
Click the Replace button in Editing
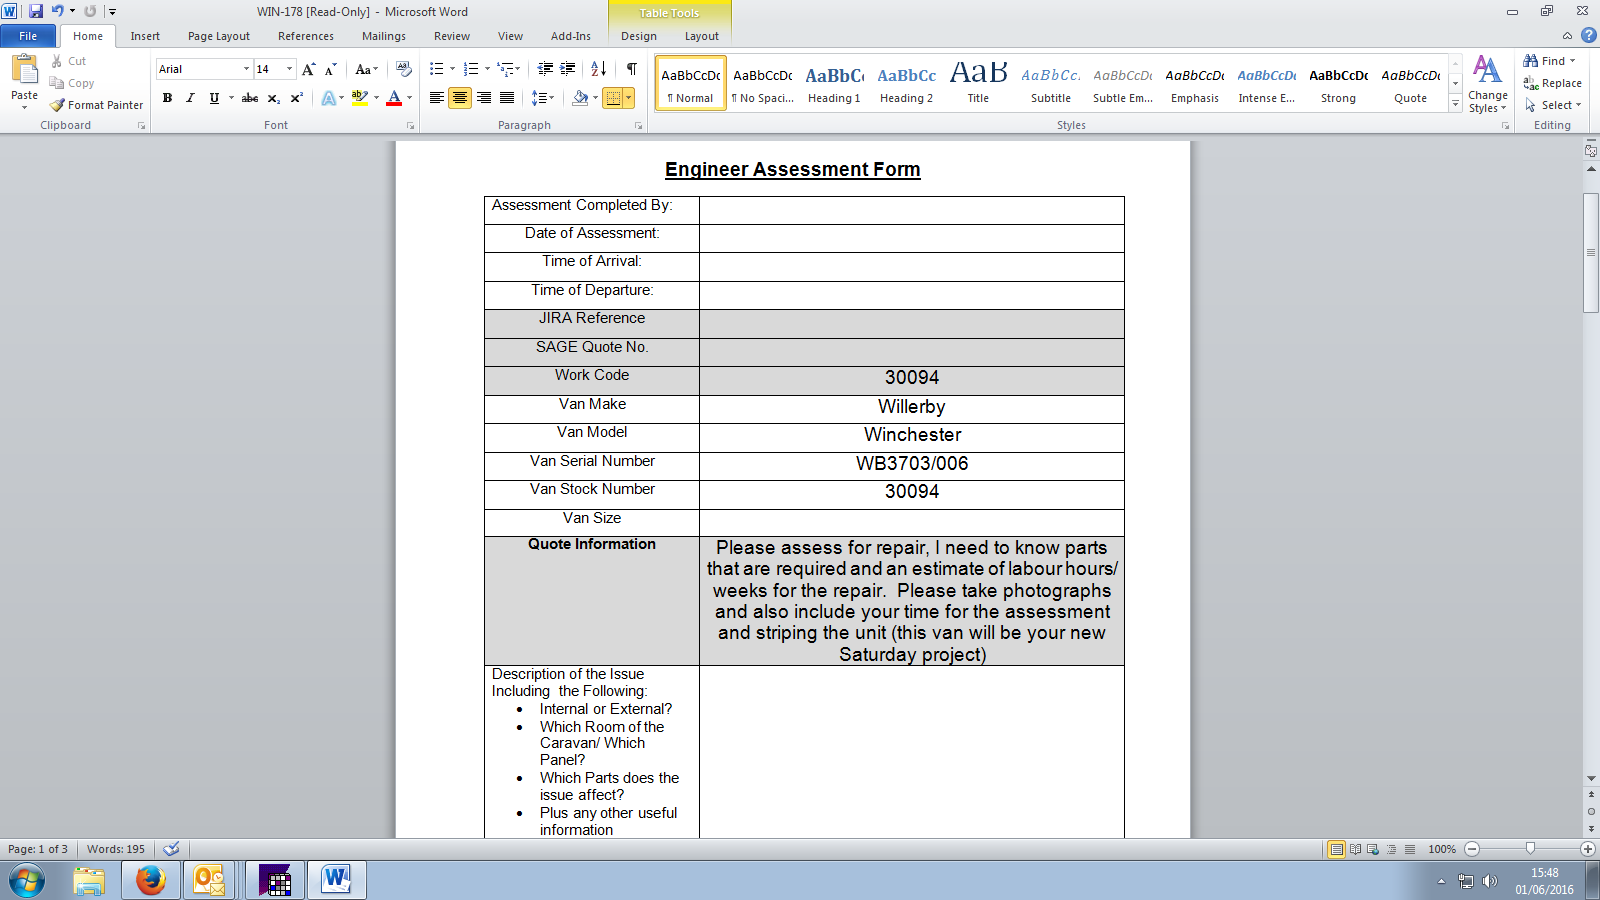click(x=1552, y=83)
